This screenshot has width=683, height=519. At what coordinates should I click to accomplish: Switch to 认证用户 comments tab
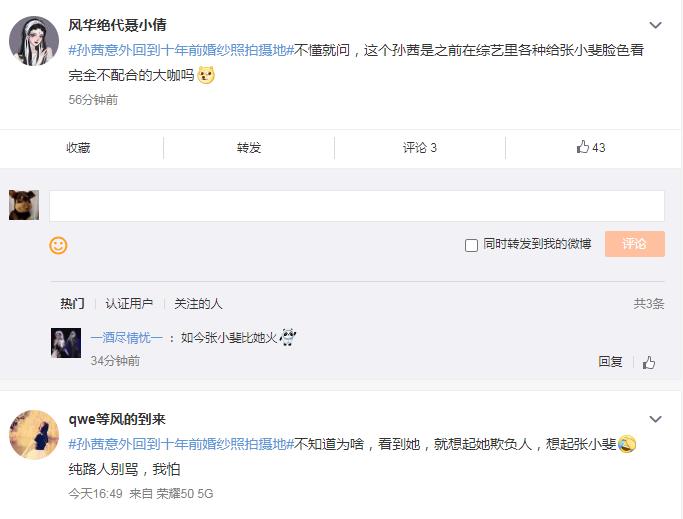pyautogui.click(x=129, y=303)
